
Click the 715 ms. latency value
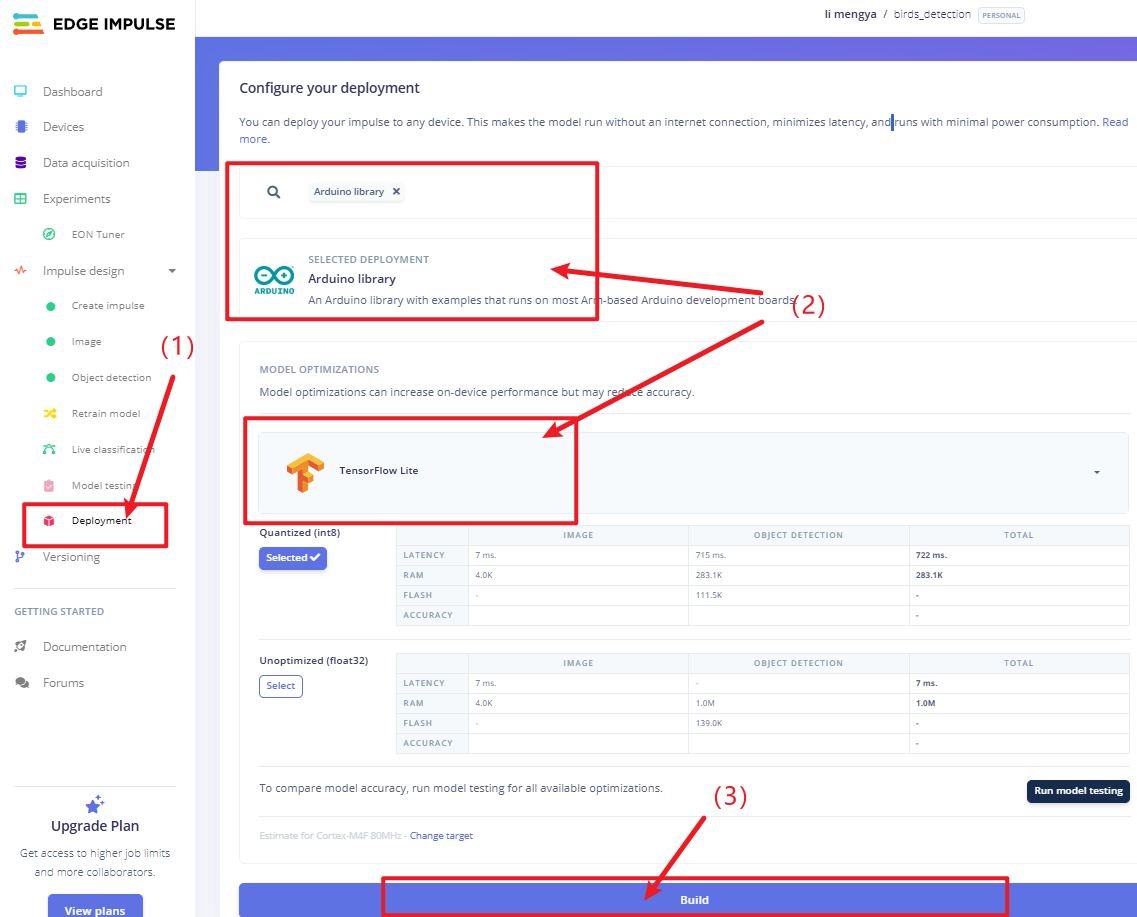point(711,555)
